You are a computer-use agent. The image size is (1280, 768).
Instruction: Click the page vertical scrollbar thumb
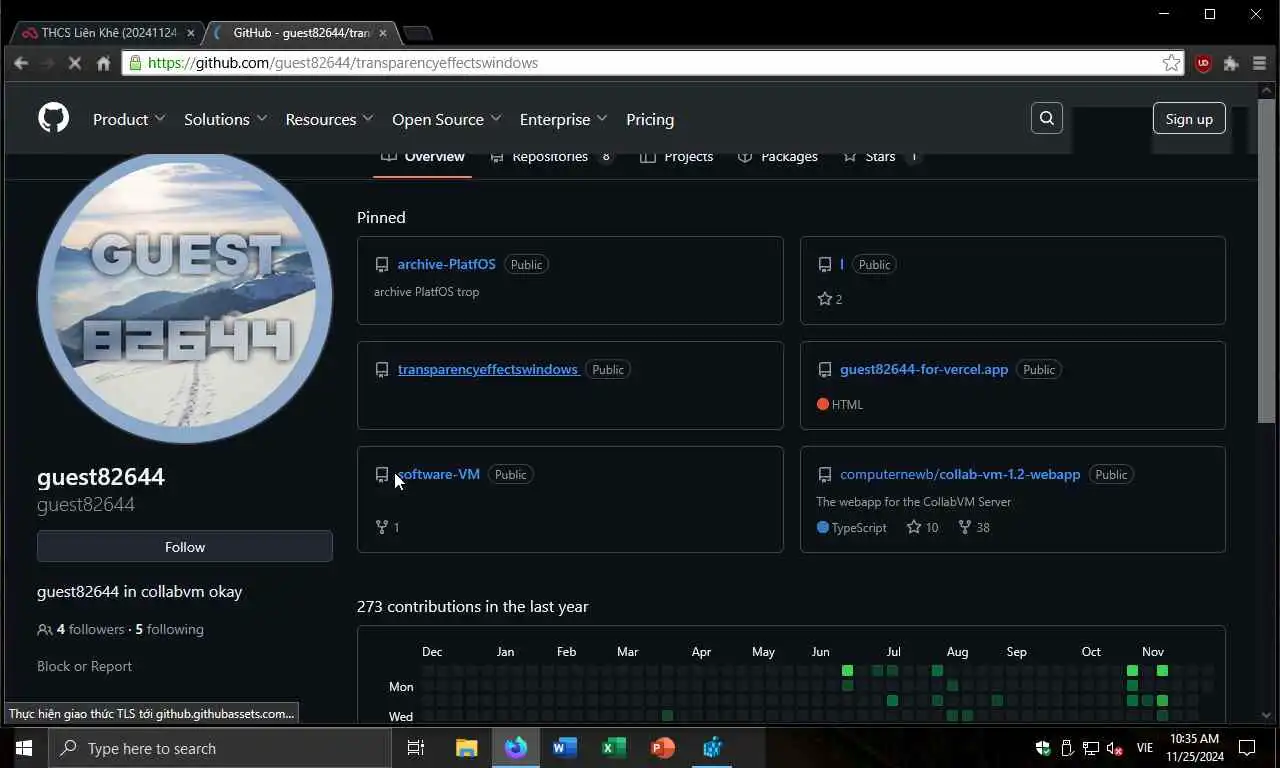pyautogui.click(x=1266, y=260)
